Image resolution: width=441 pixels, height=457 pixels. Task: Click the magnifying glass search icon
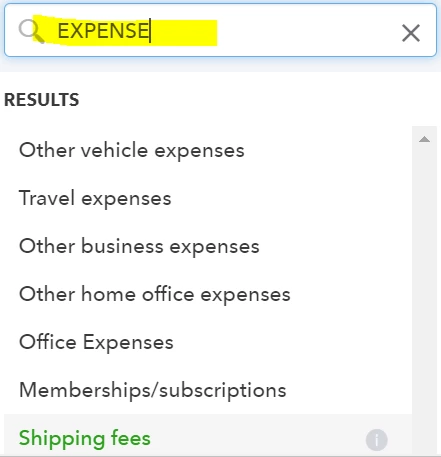[x=31, y=31]
